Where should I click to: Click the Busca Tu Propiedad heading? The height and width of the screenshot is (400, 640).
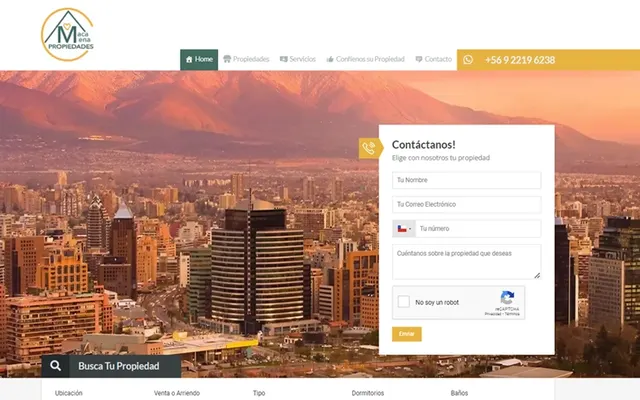pyautogui.click(x=119, y=366)
